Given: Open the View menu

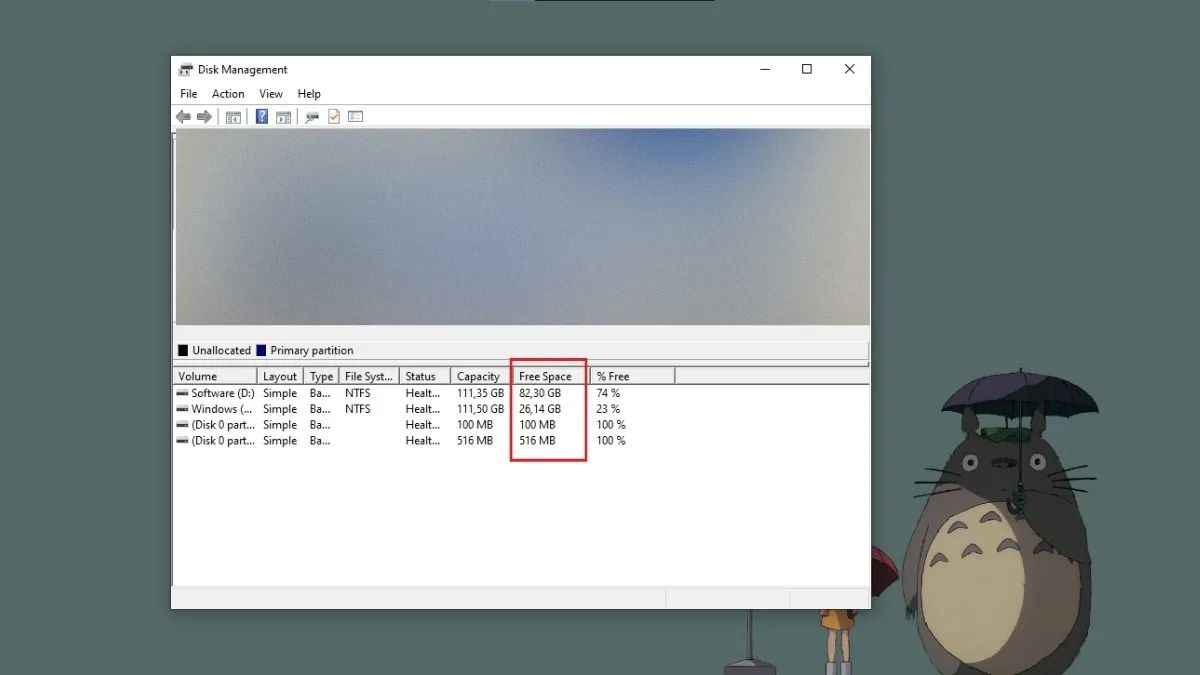Looking at the screenshot, I should coord(271,94).
